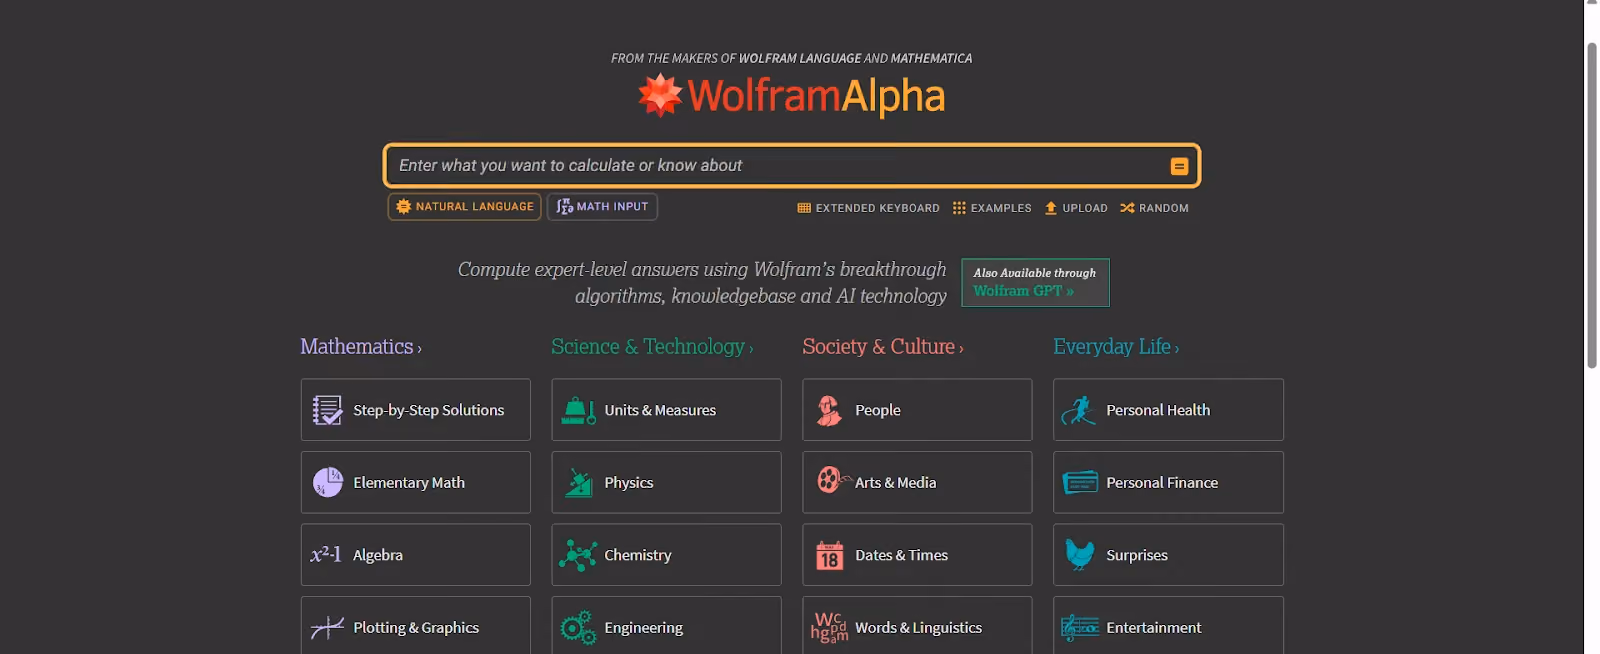Viewport: 1600px width, 654px height.
Task: Click the 'Also Available through' text
Action: [x=1035, y=273]
